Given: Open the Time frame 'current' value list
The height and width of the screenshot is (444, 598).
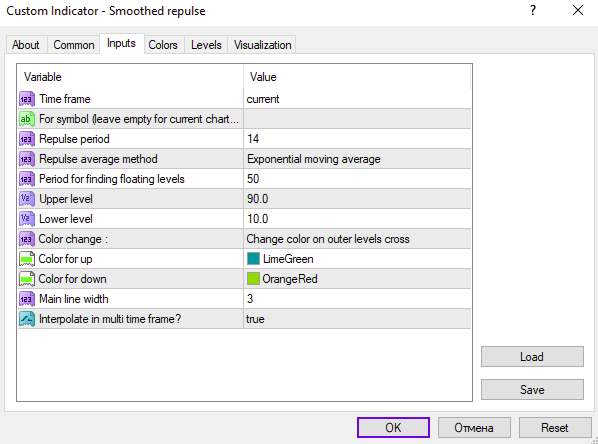Looking at the screenshot, I should [x=357, y=99].
